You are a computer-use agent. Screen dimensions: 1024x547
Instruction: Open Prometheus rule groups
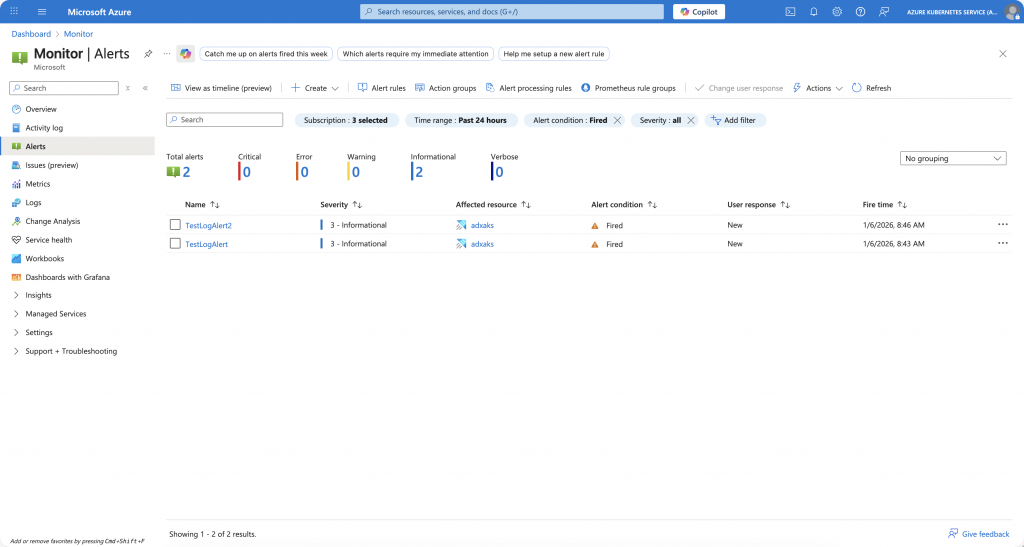[x=628, y=88]
